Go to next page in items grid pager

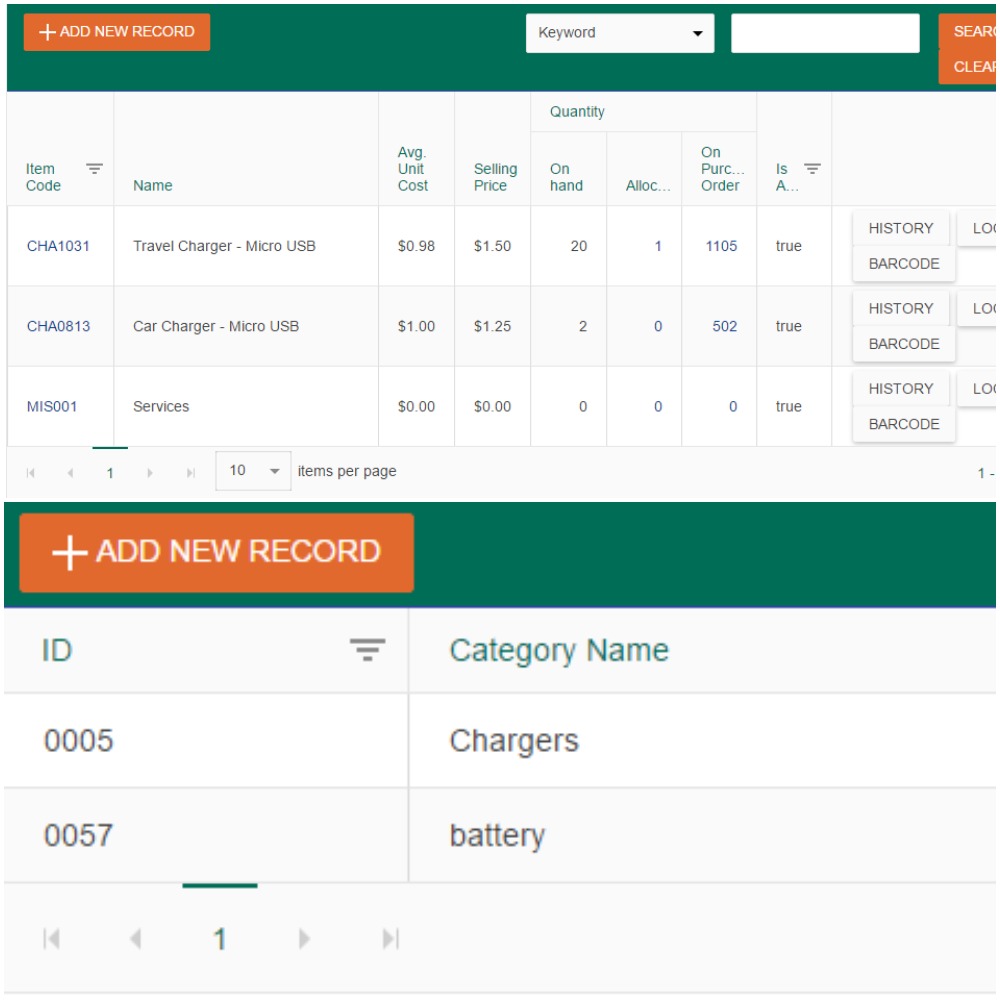[150, 473]
